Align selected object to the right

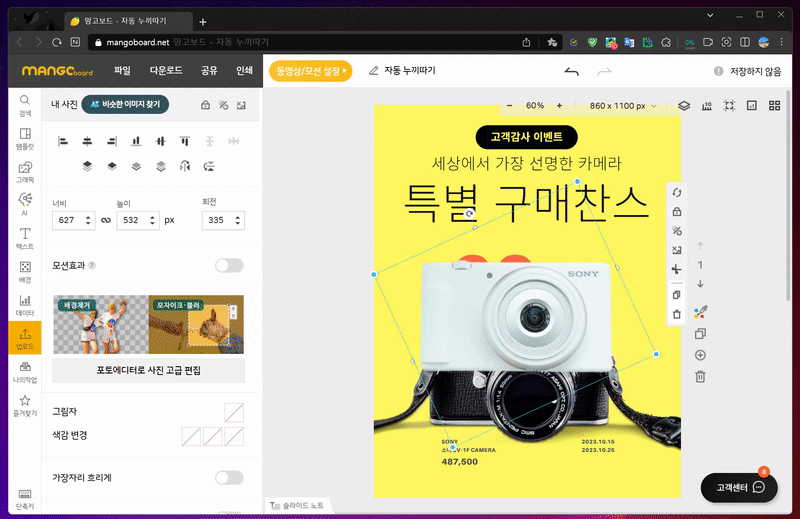[112, 141]
